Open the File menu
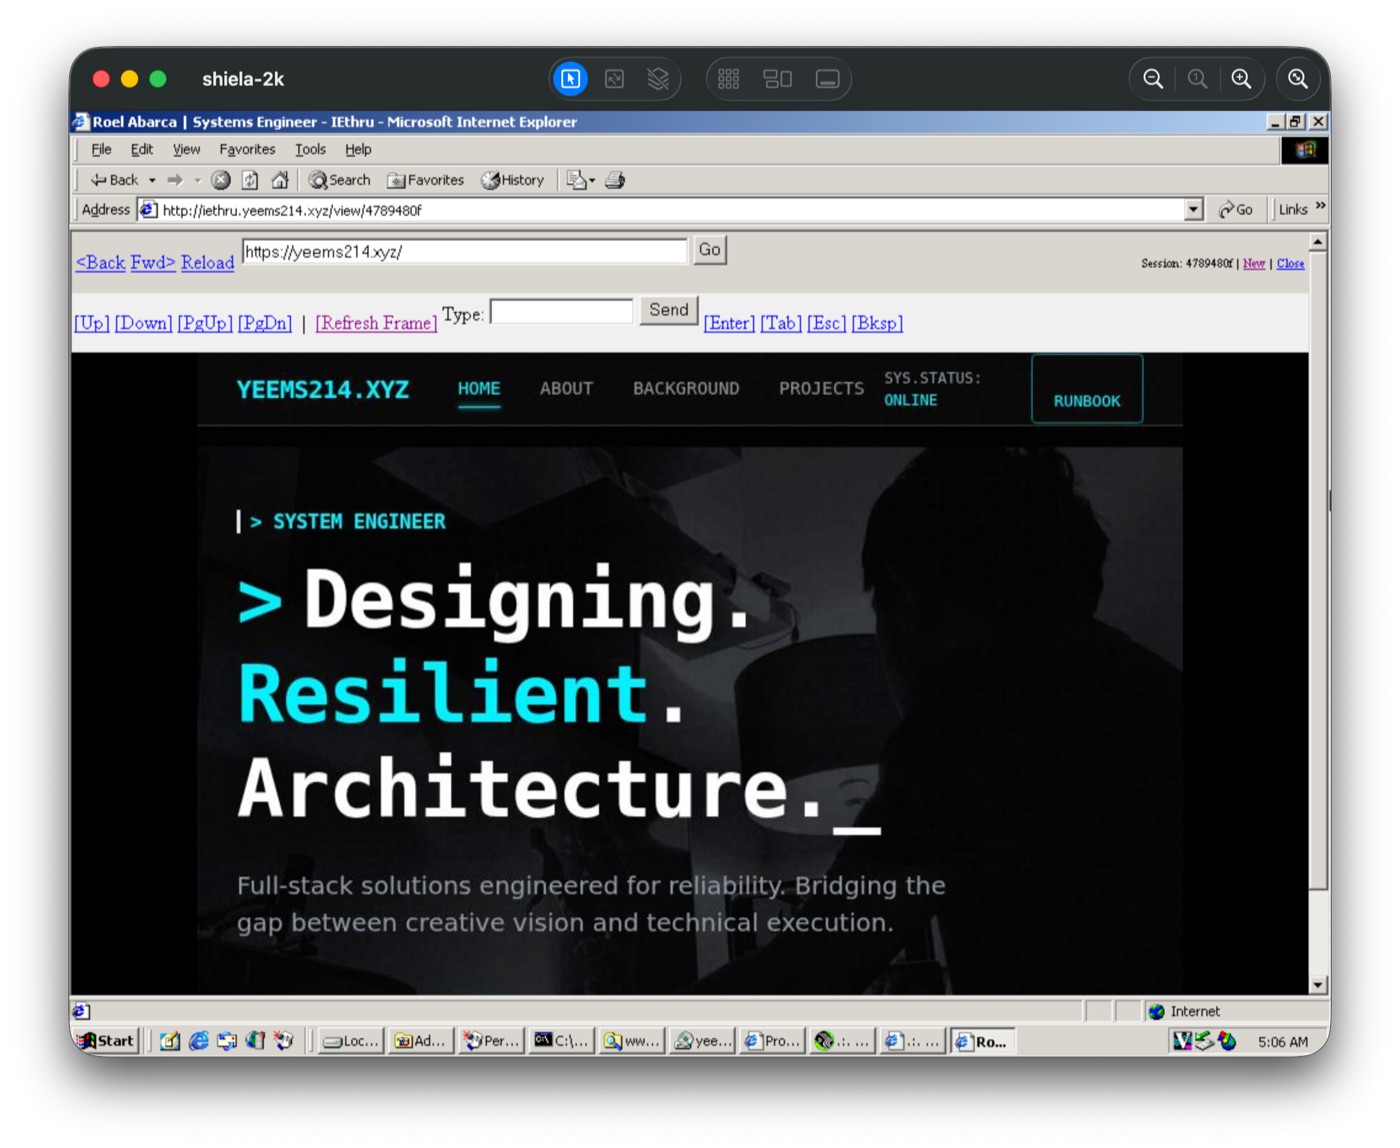 pyautogui.click(x=101, y=149)
